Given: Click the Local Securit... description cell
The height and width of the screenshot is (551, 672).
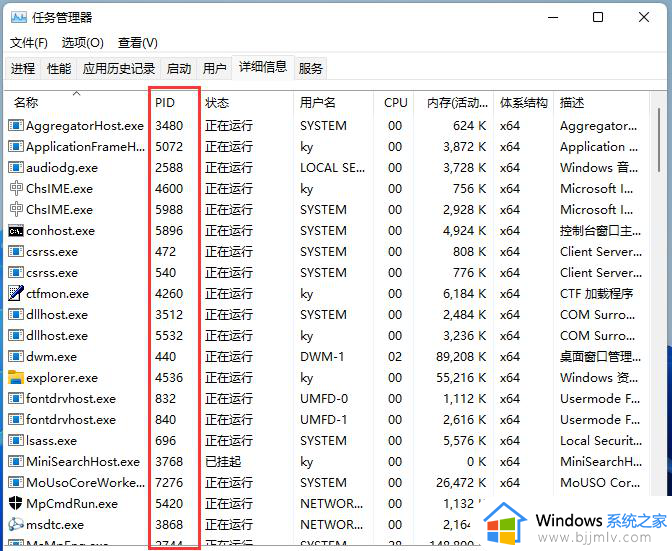Looking at the screenshot, I should point(601,440).
